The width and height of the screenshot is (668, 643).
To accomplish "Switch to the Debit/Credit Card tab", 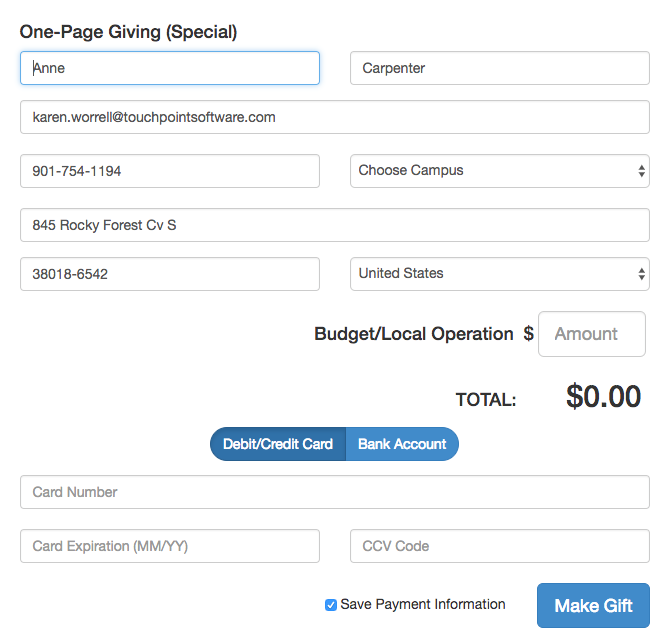I will 278,444.
